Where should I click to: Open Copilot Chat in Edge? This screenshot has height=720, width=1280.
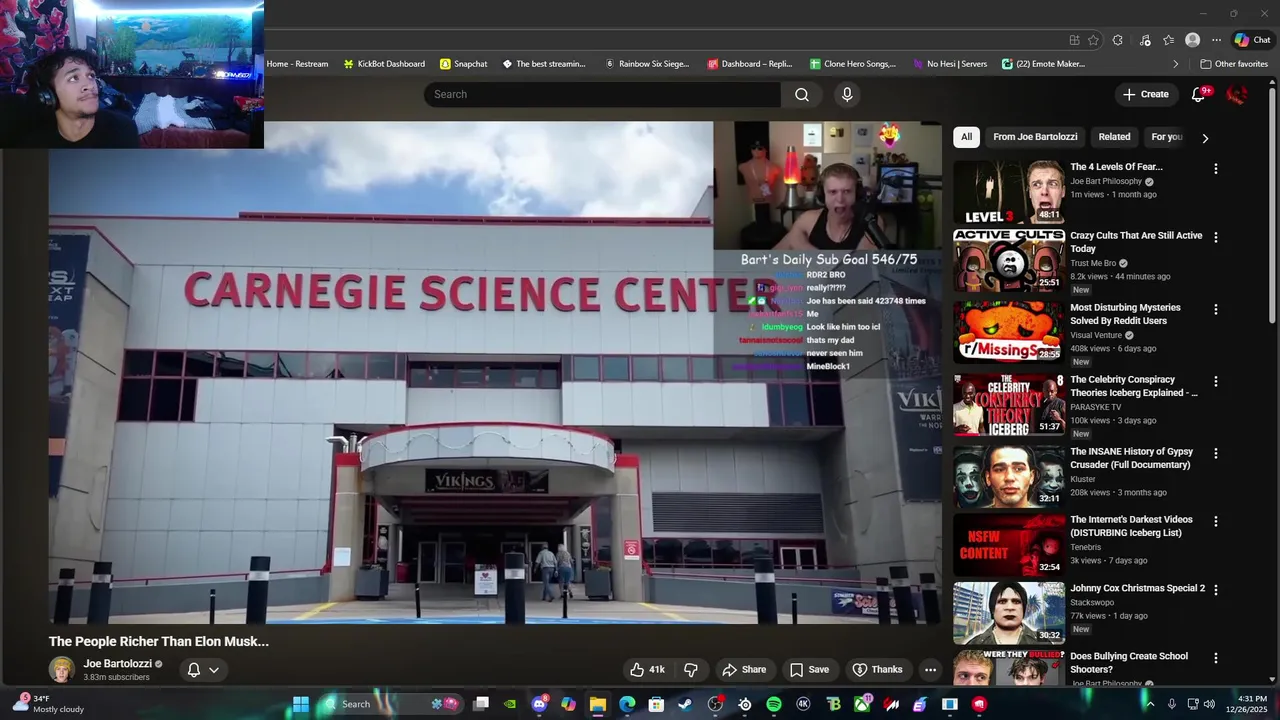click(x=1253, y=40)
